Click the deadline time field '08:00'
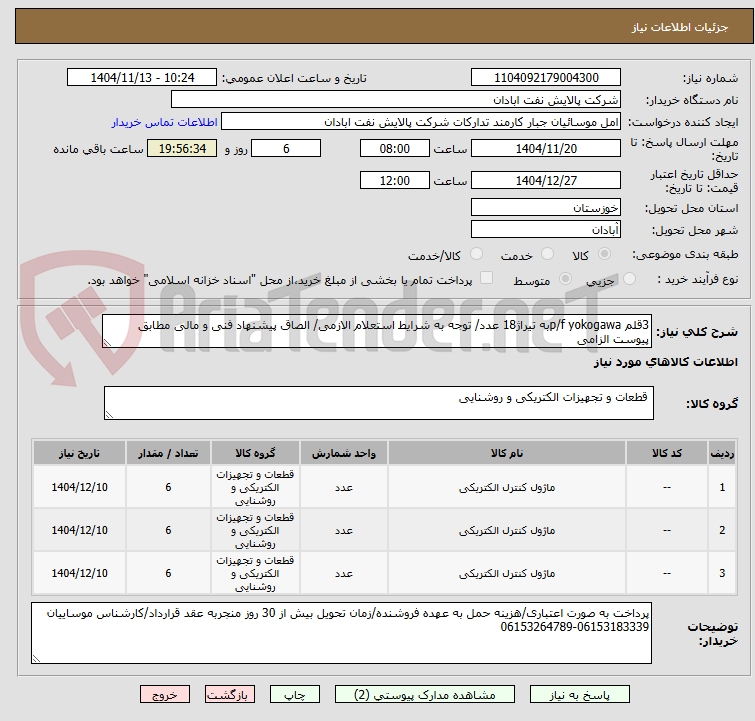 (394, 148)
